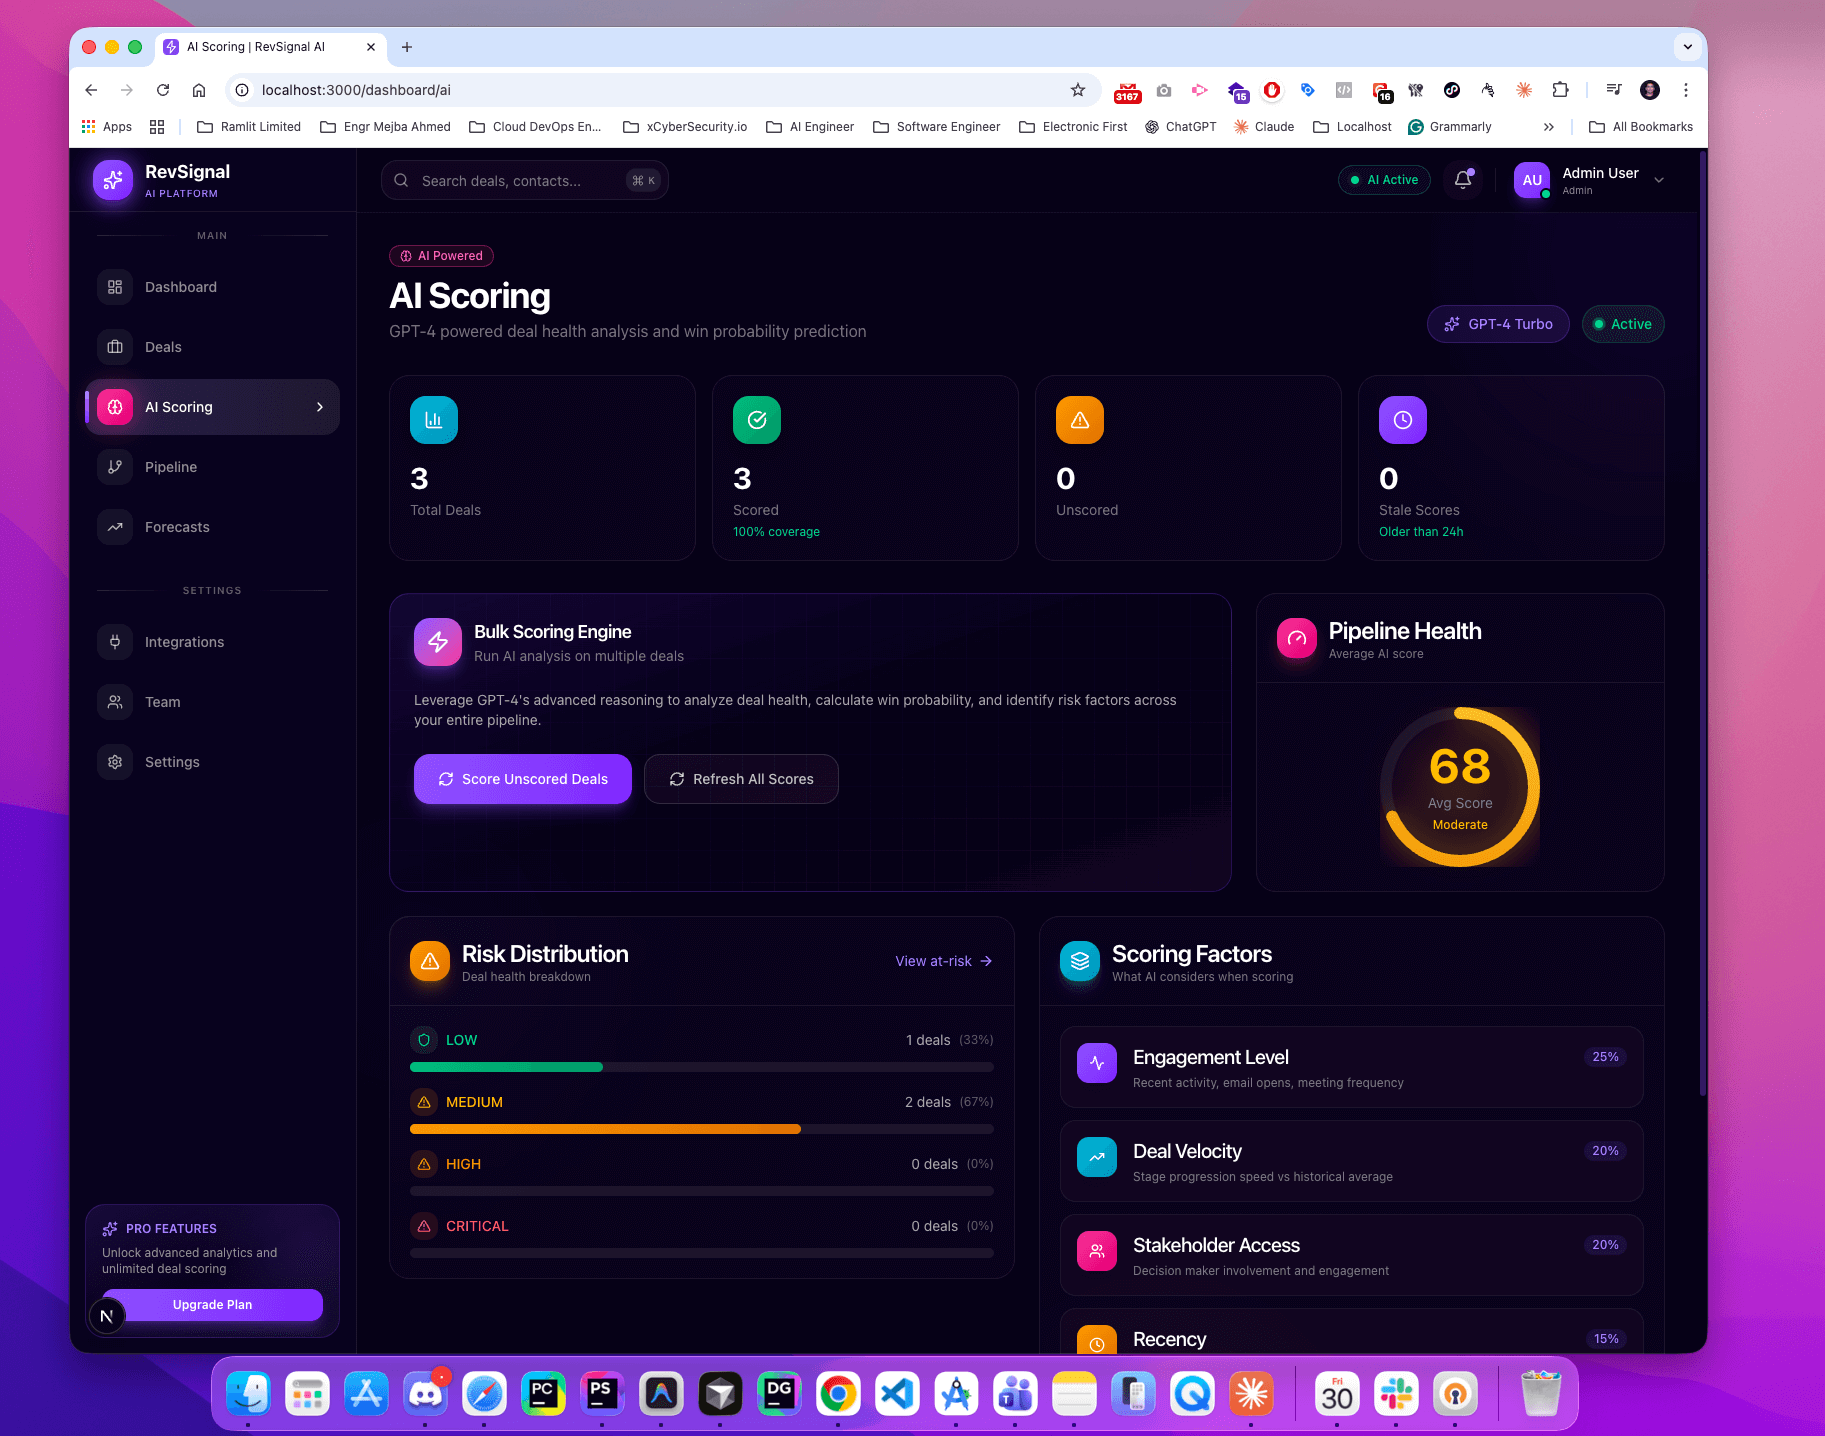Image resolution: width=1825 pixels, height=1436 pixels.
Task: Expand the AI Scoring sidebar item
Action: 319,407
